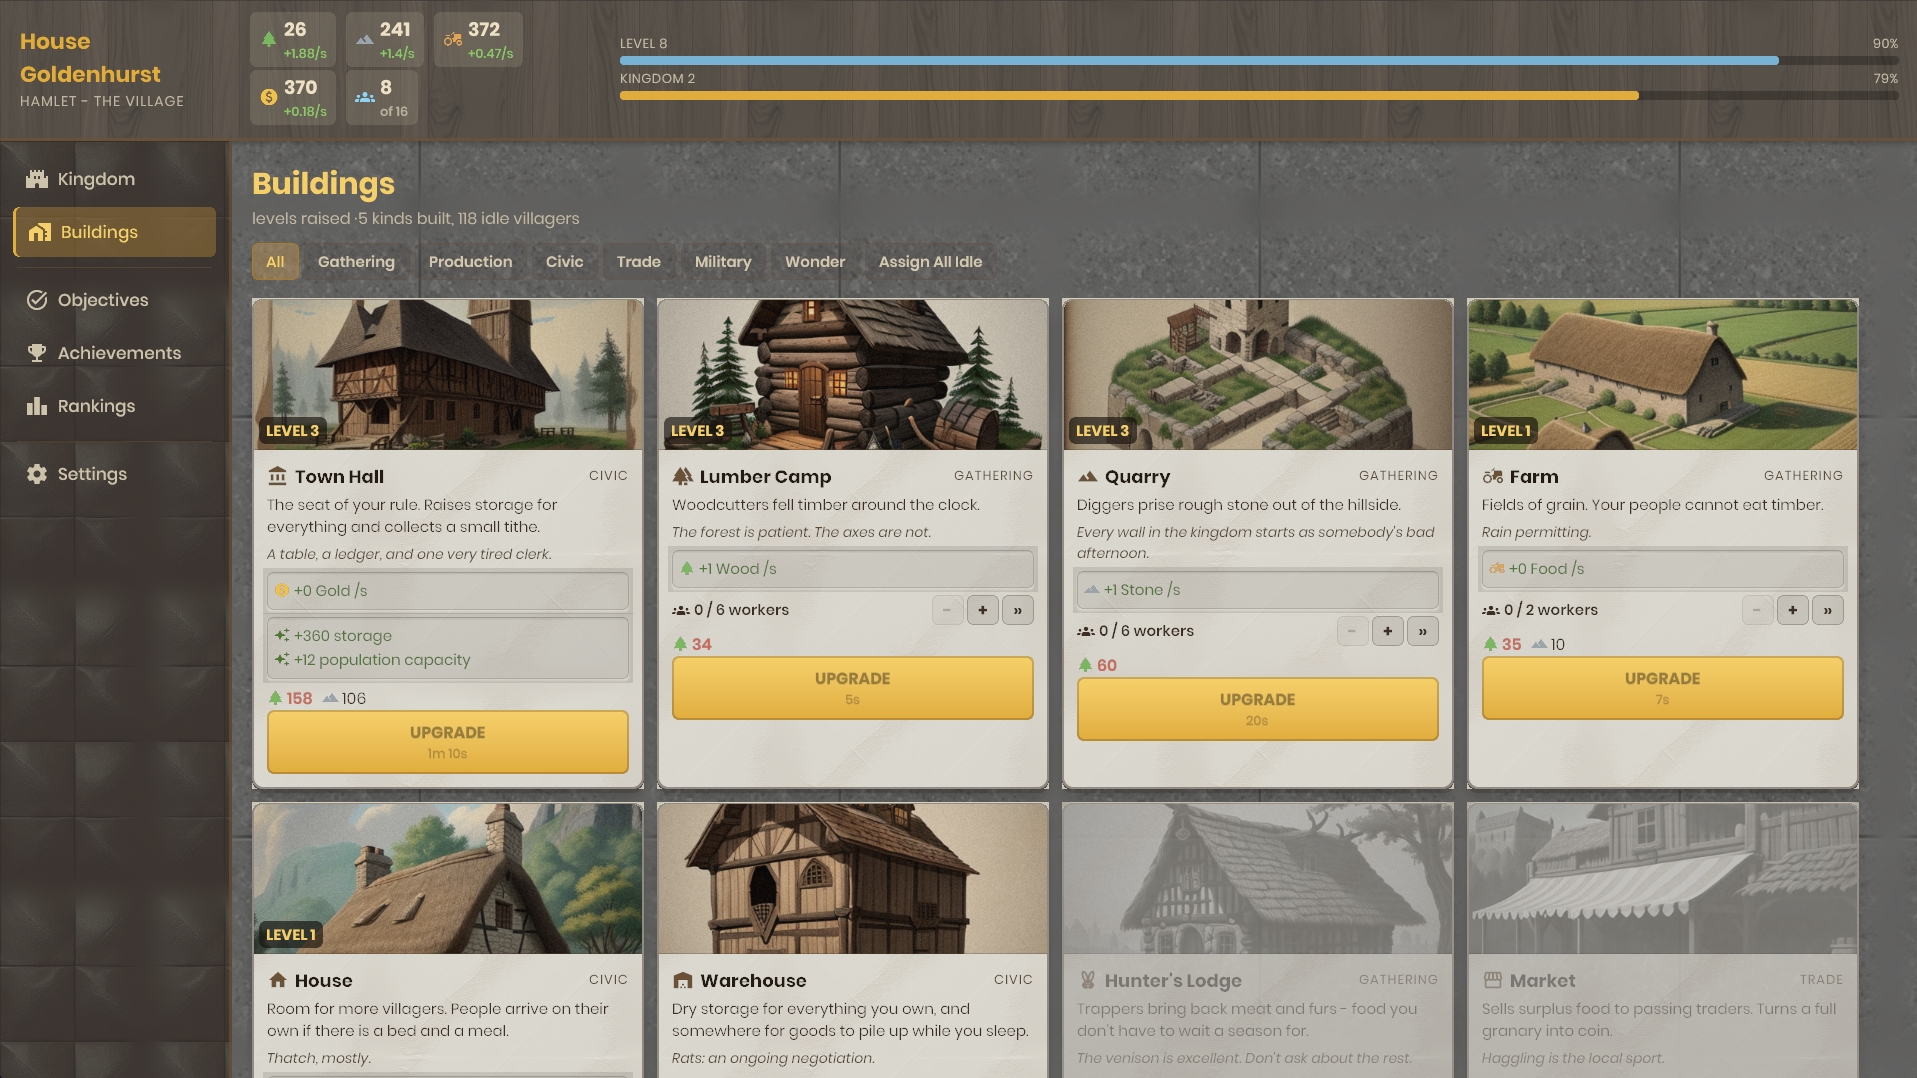Image resolution: width=1917 pixels, height=1078 pixels.
Task: Assign maximum workers to Lumber Camp
Action: point(1018,610)
